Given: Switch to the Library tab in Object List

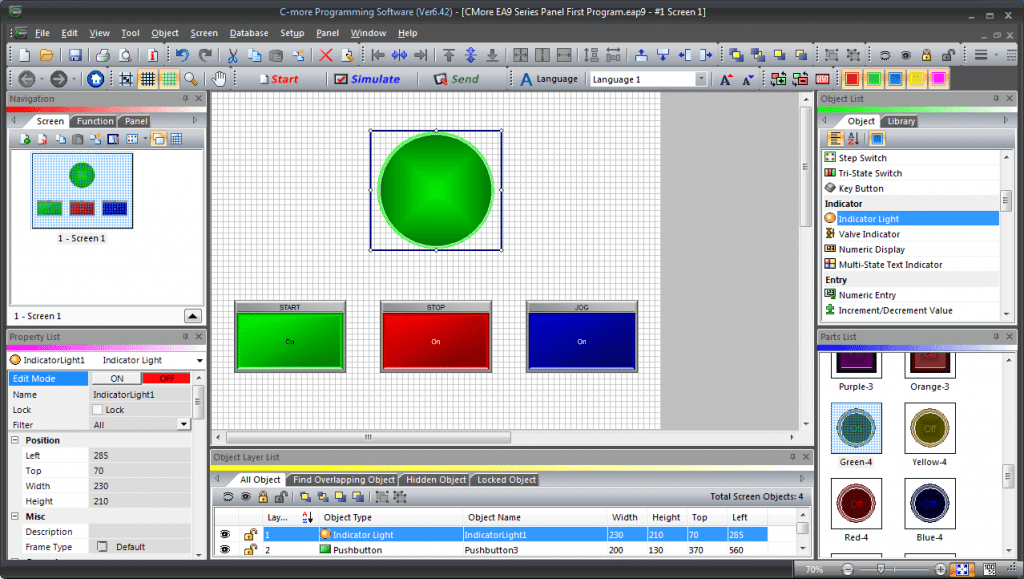Looking at the screenshot, I should [900, 121].
